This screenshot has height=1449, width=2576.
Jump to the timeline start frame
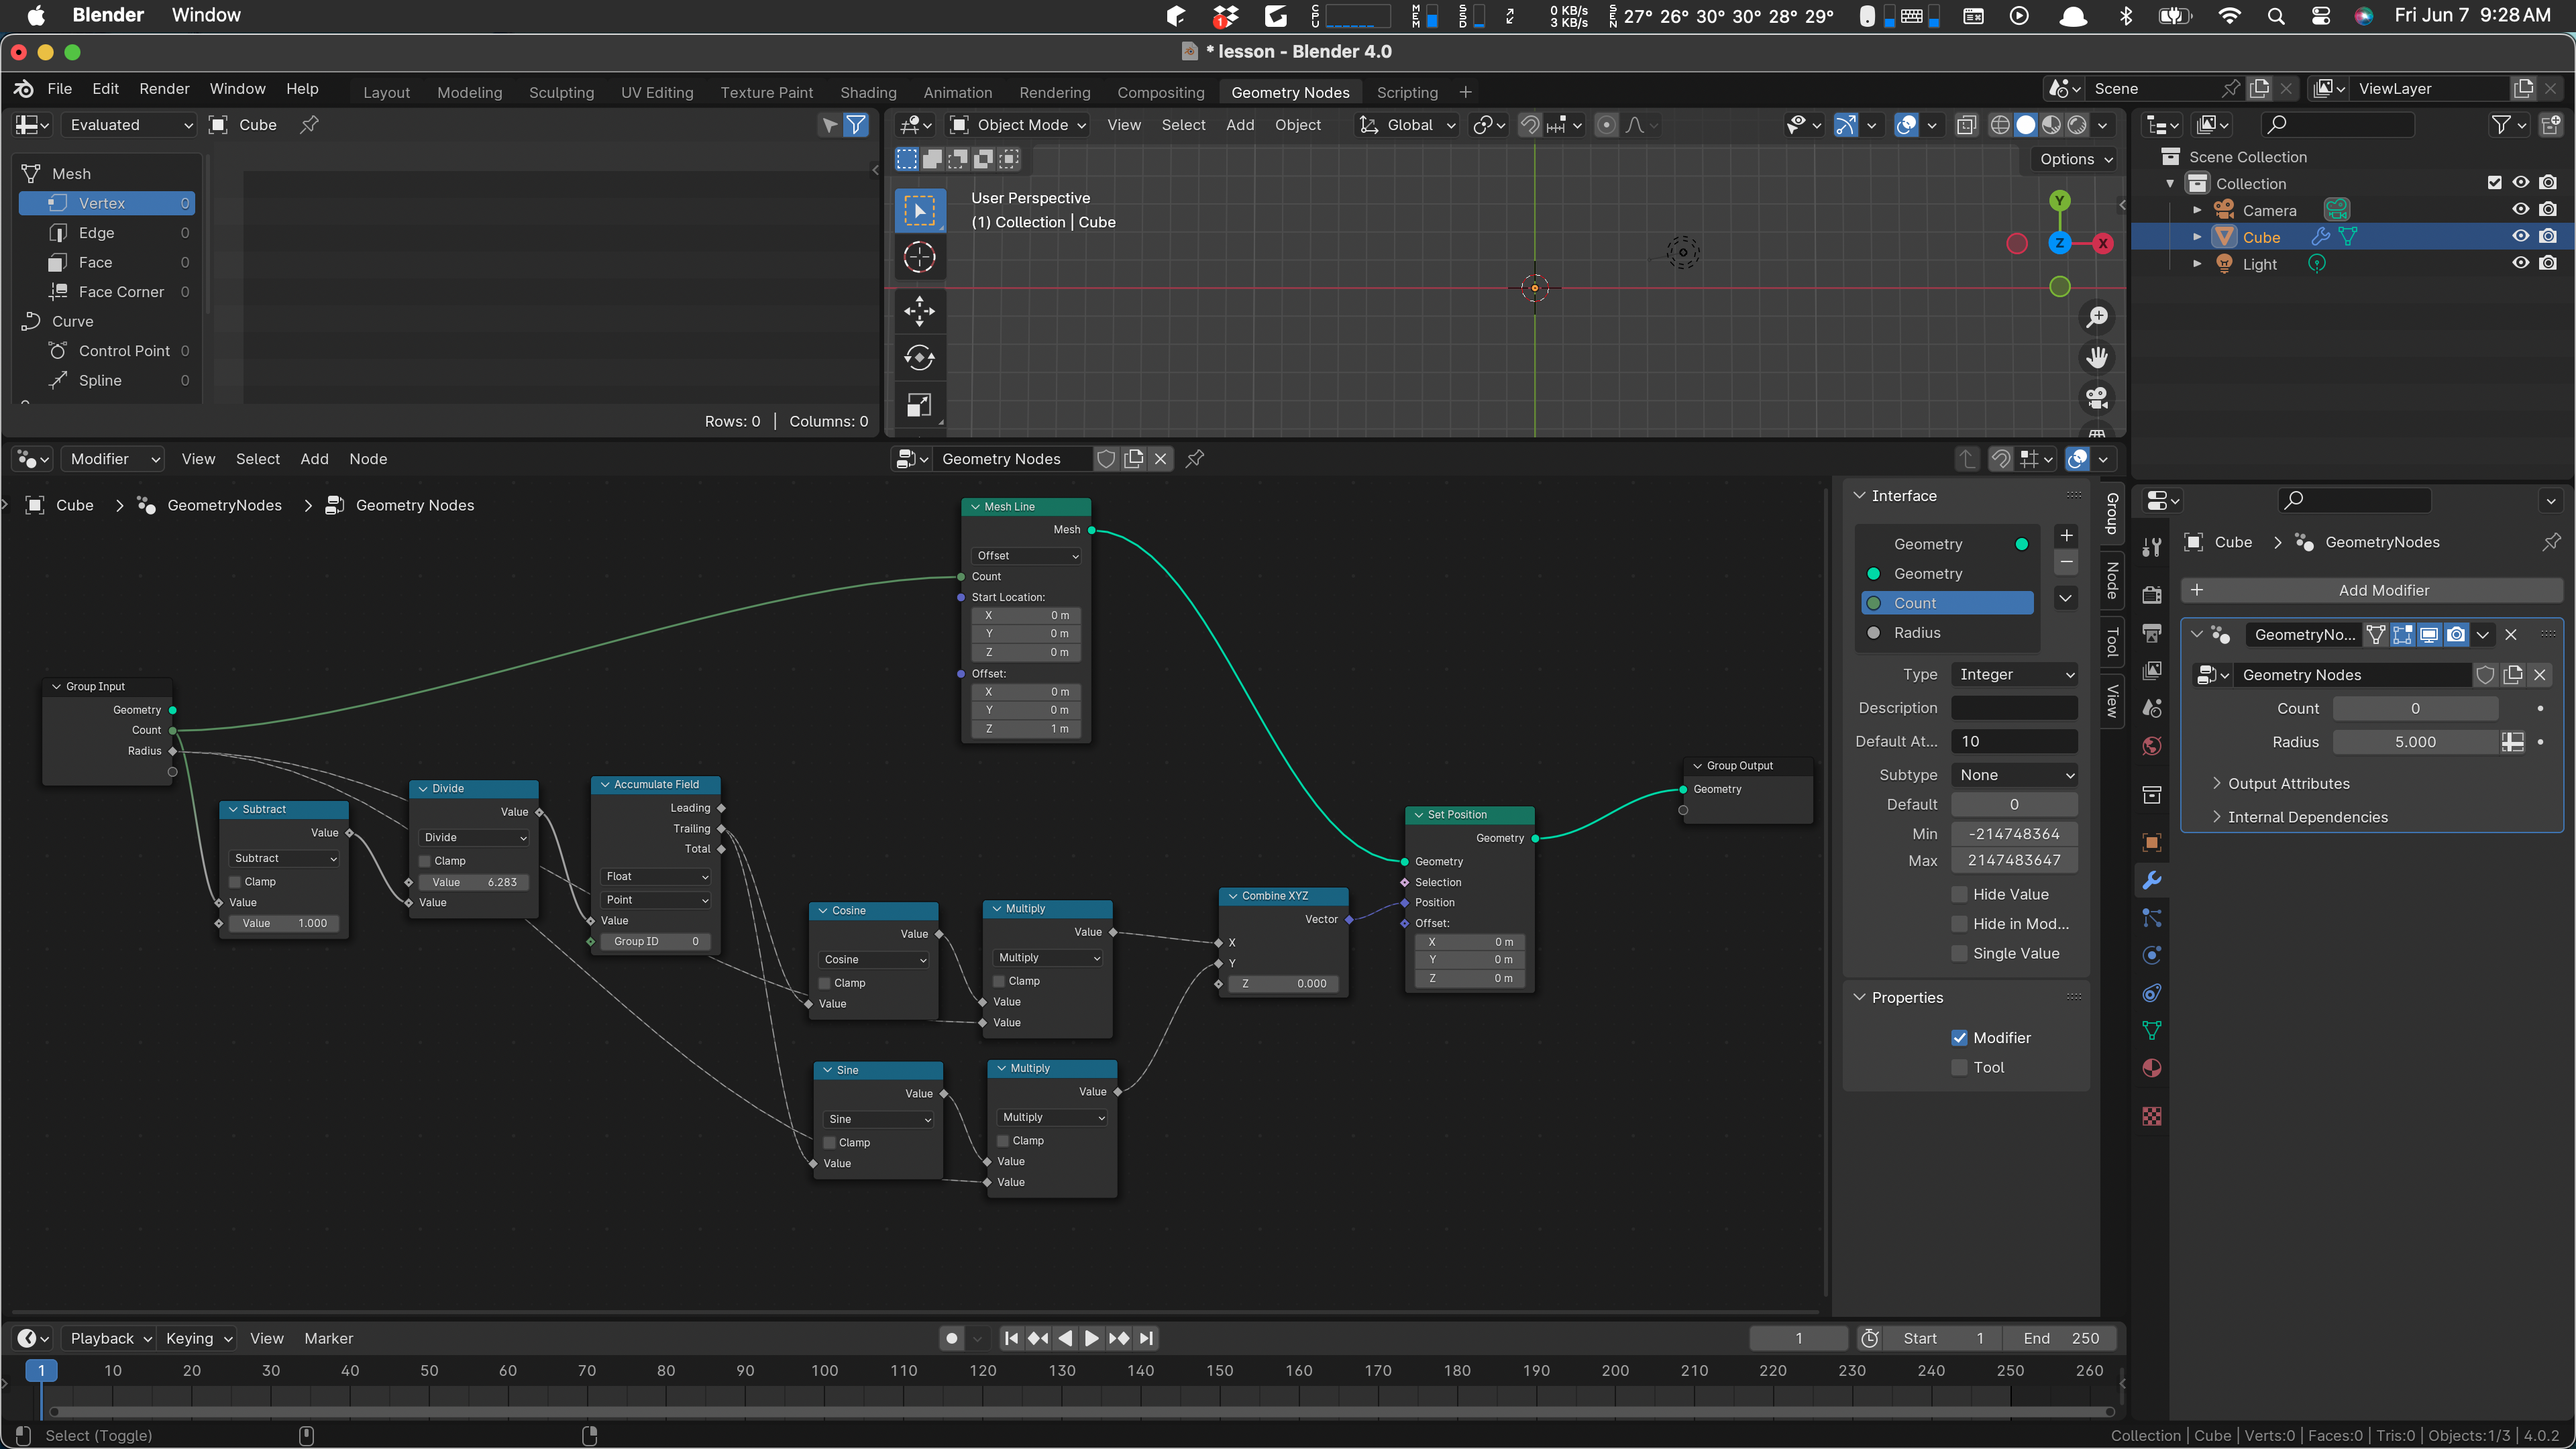(x=1011, y=1338)
